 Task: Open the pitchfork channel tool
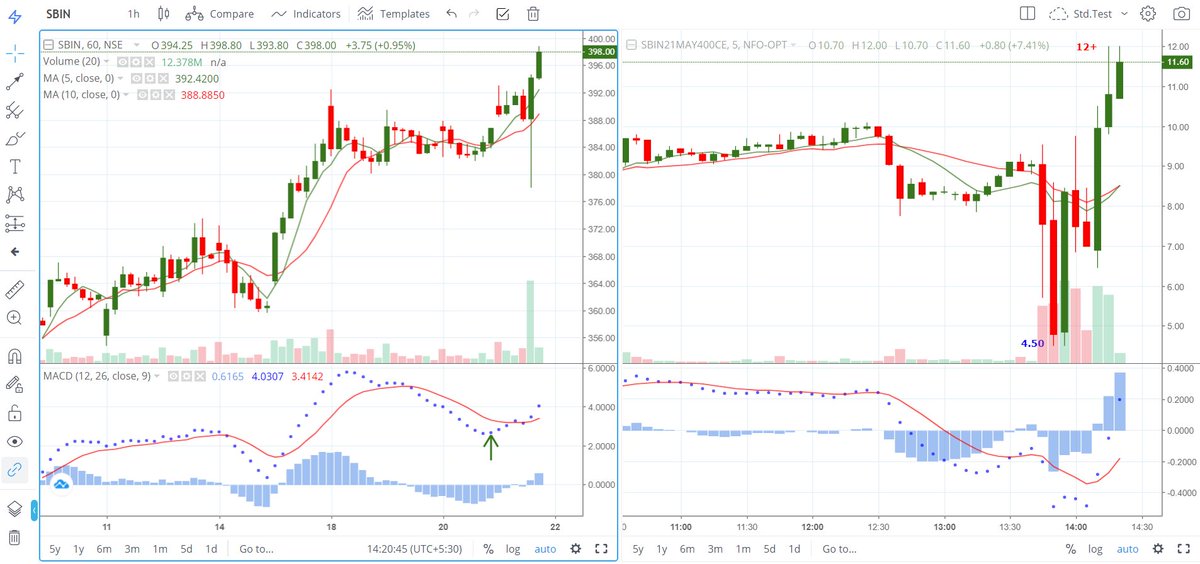pyautogui.click(x=14, y=110)
